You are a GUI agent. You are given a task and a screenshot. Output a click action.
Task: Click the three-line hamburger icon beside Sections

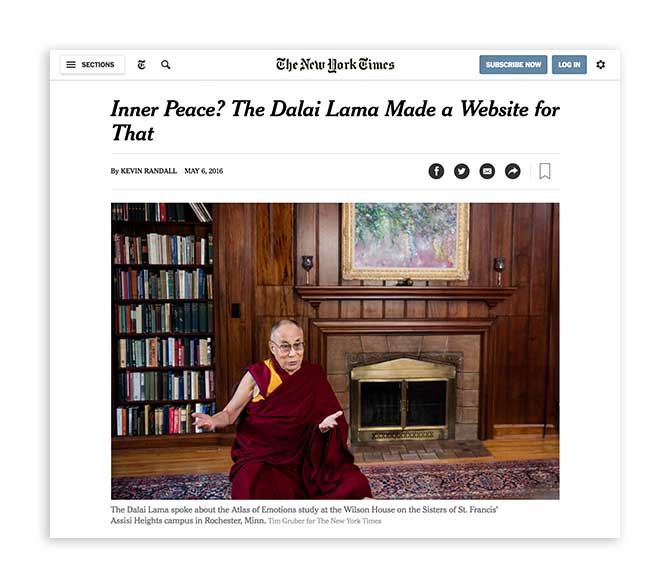click(71, 65)
